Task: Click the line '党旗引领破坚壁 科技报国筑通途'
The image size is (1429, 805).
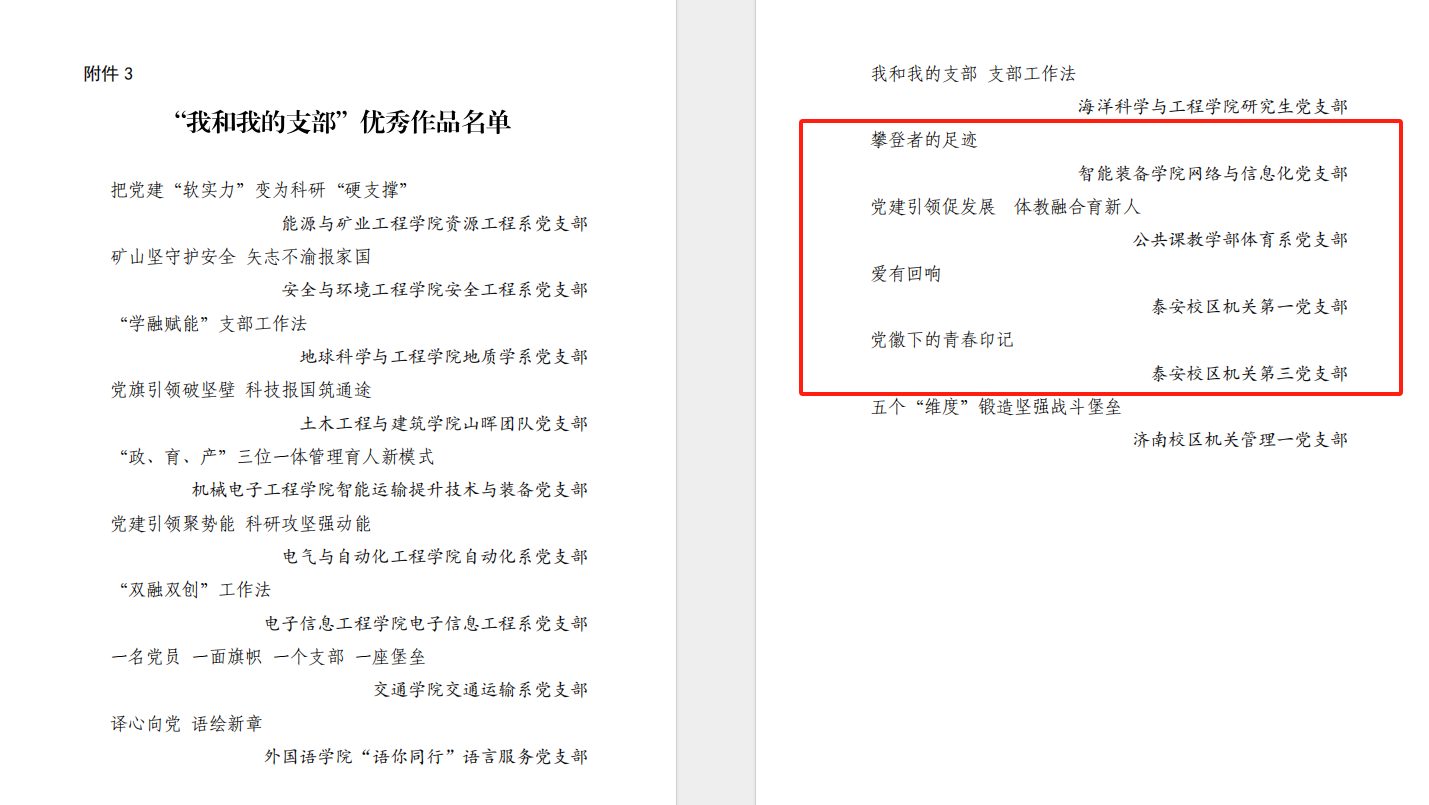Action: coord(241,390)
